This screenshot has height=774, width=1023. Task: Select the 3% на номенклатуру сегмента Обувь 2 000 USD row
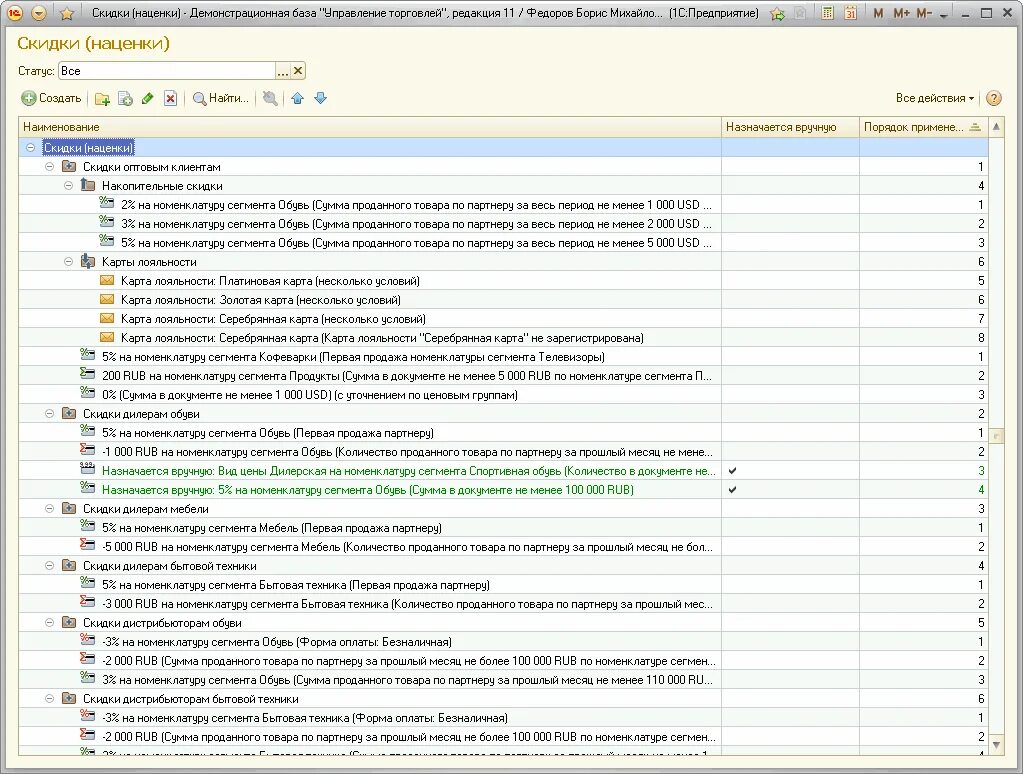[503, 224]
